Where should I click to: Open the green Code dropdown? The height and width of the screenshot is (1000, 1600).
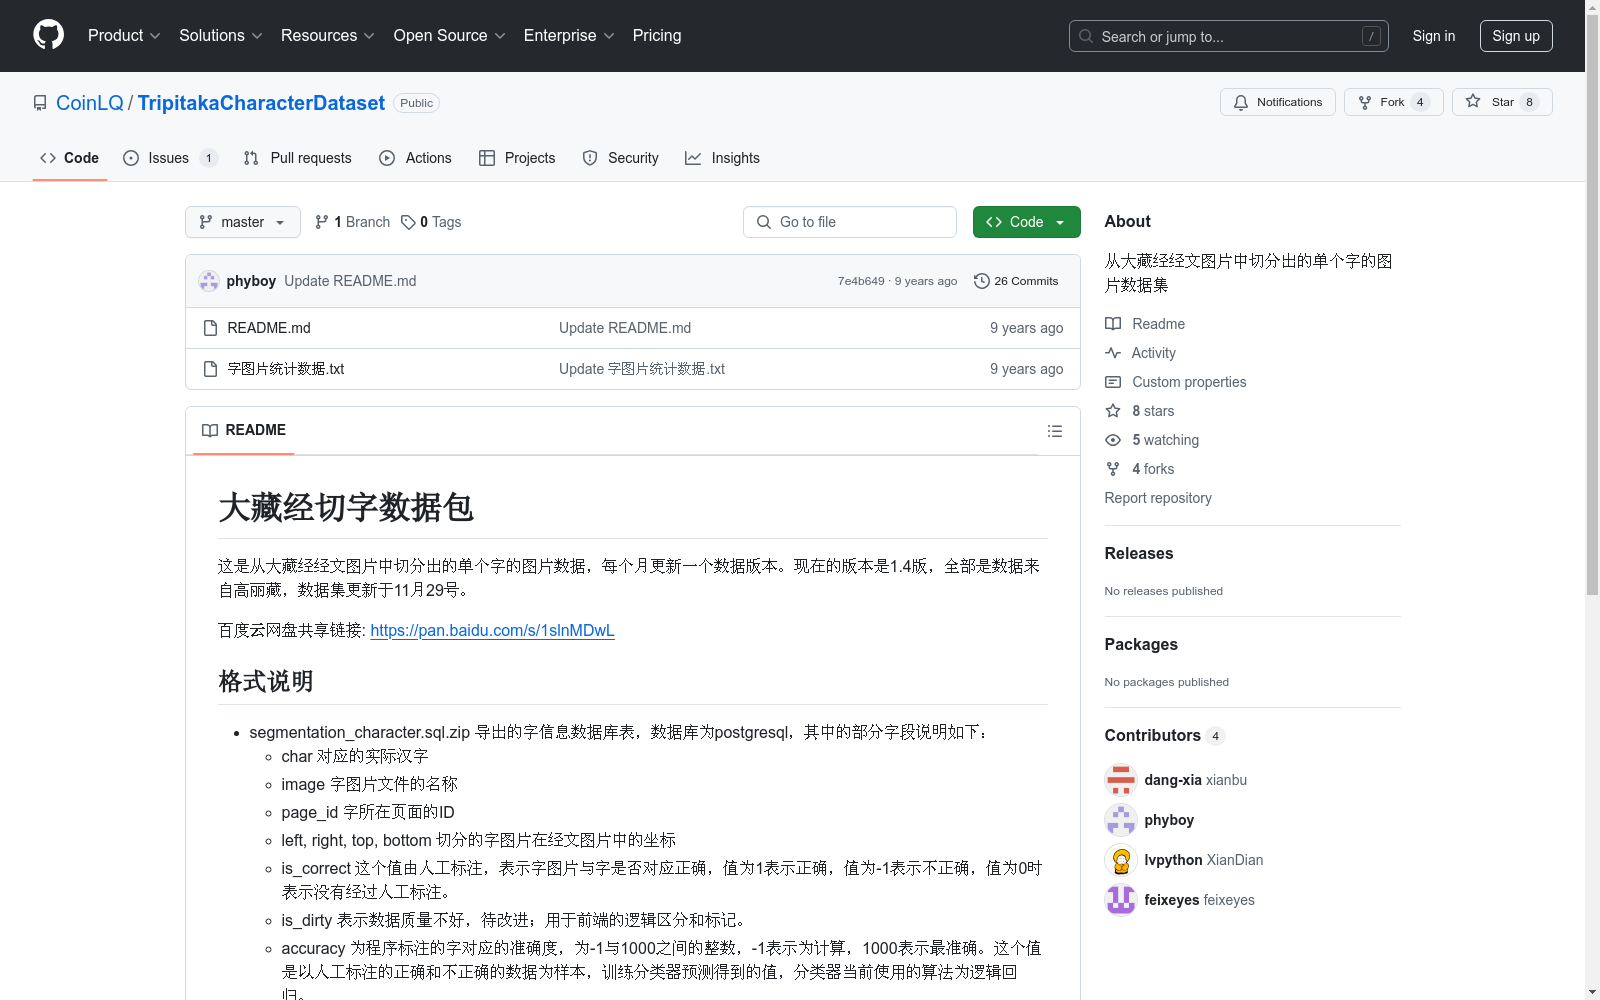click(x=1026, y=222)
